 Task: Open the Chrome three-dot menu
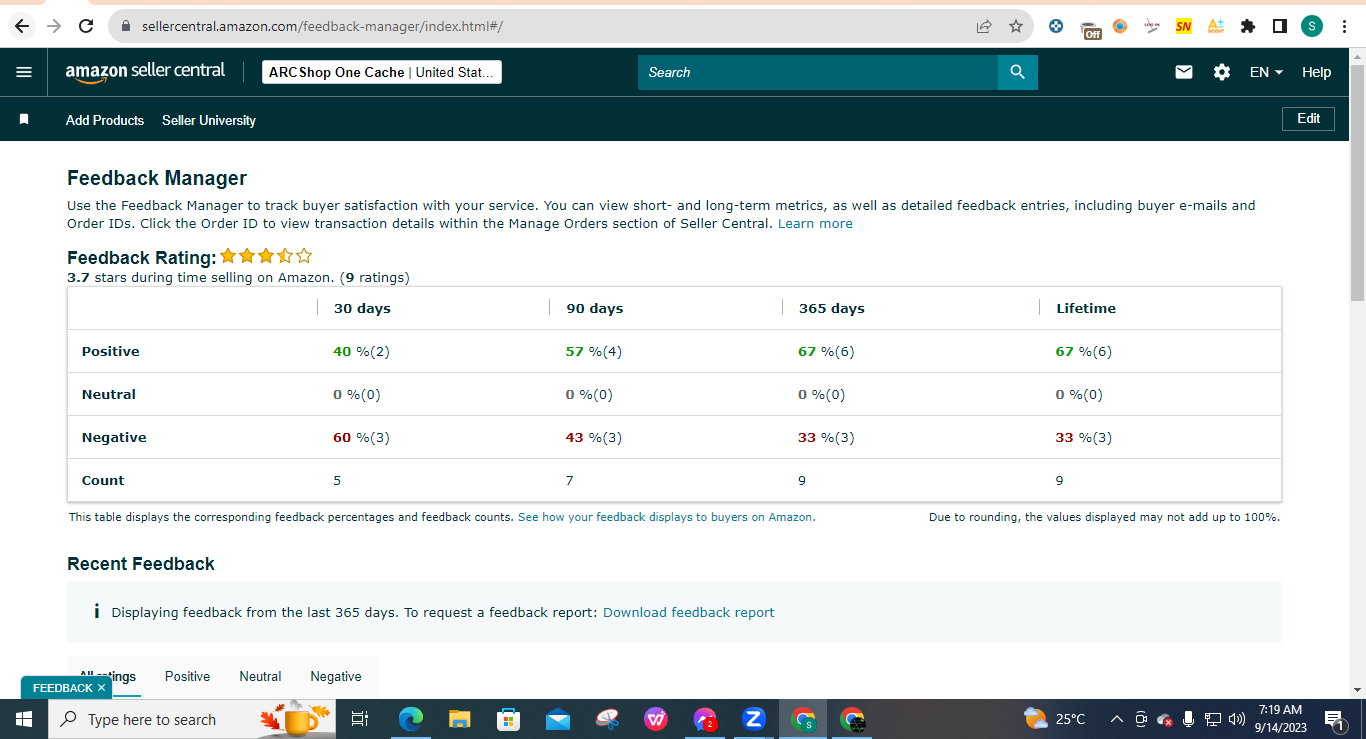1343,26
